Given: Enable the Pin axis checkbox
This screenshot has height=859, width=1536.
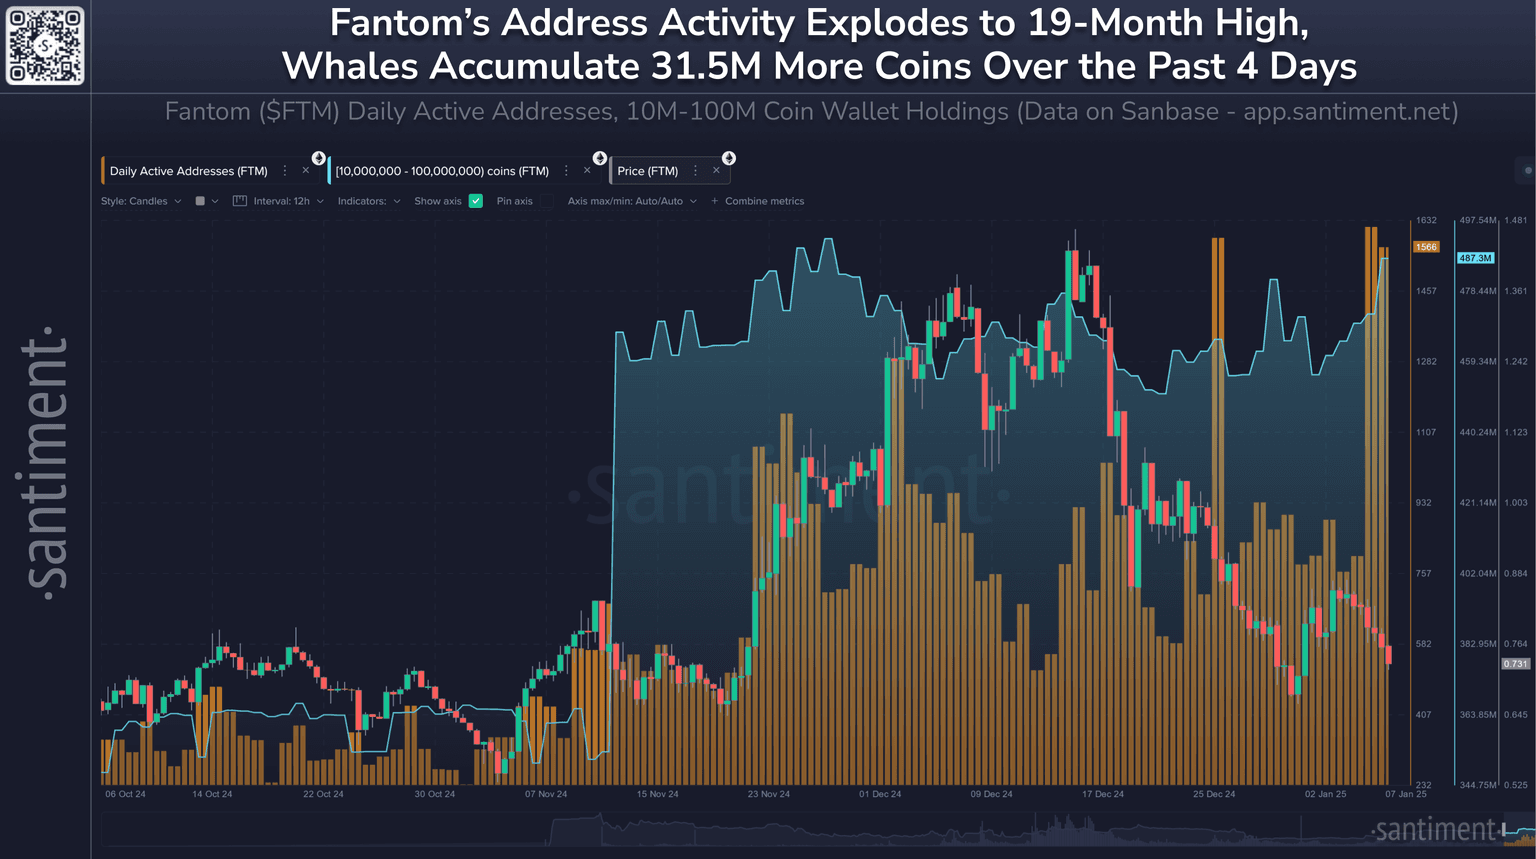Looking at the screenshot, I should [546, 201].
